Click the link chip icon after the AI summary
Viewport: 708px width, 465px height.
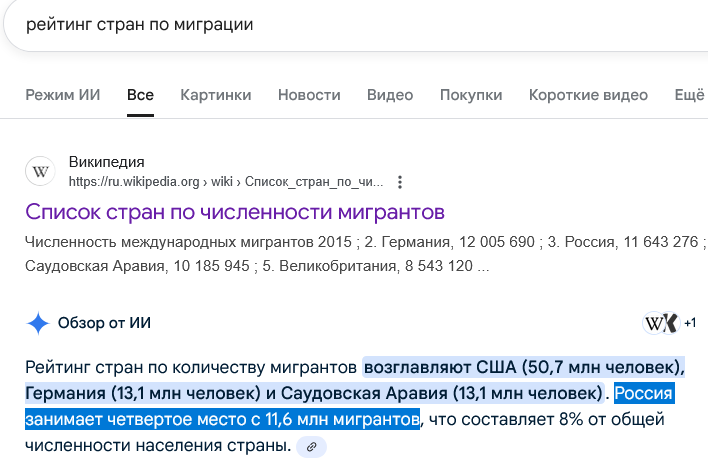[312, 446]
